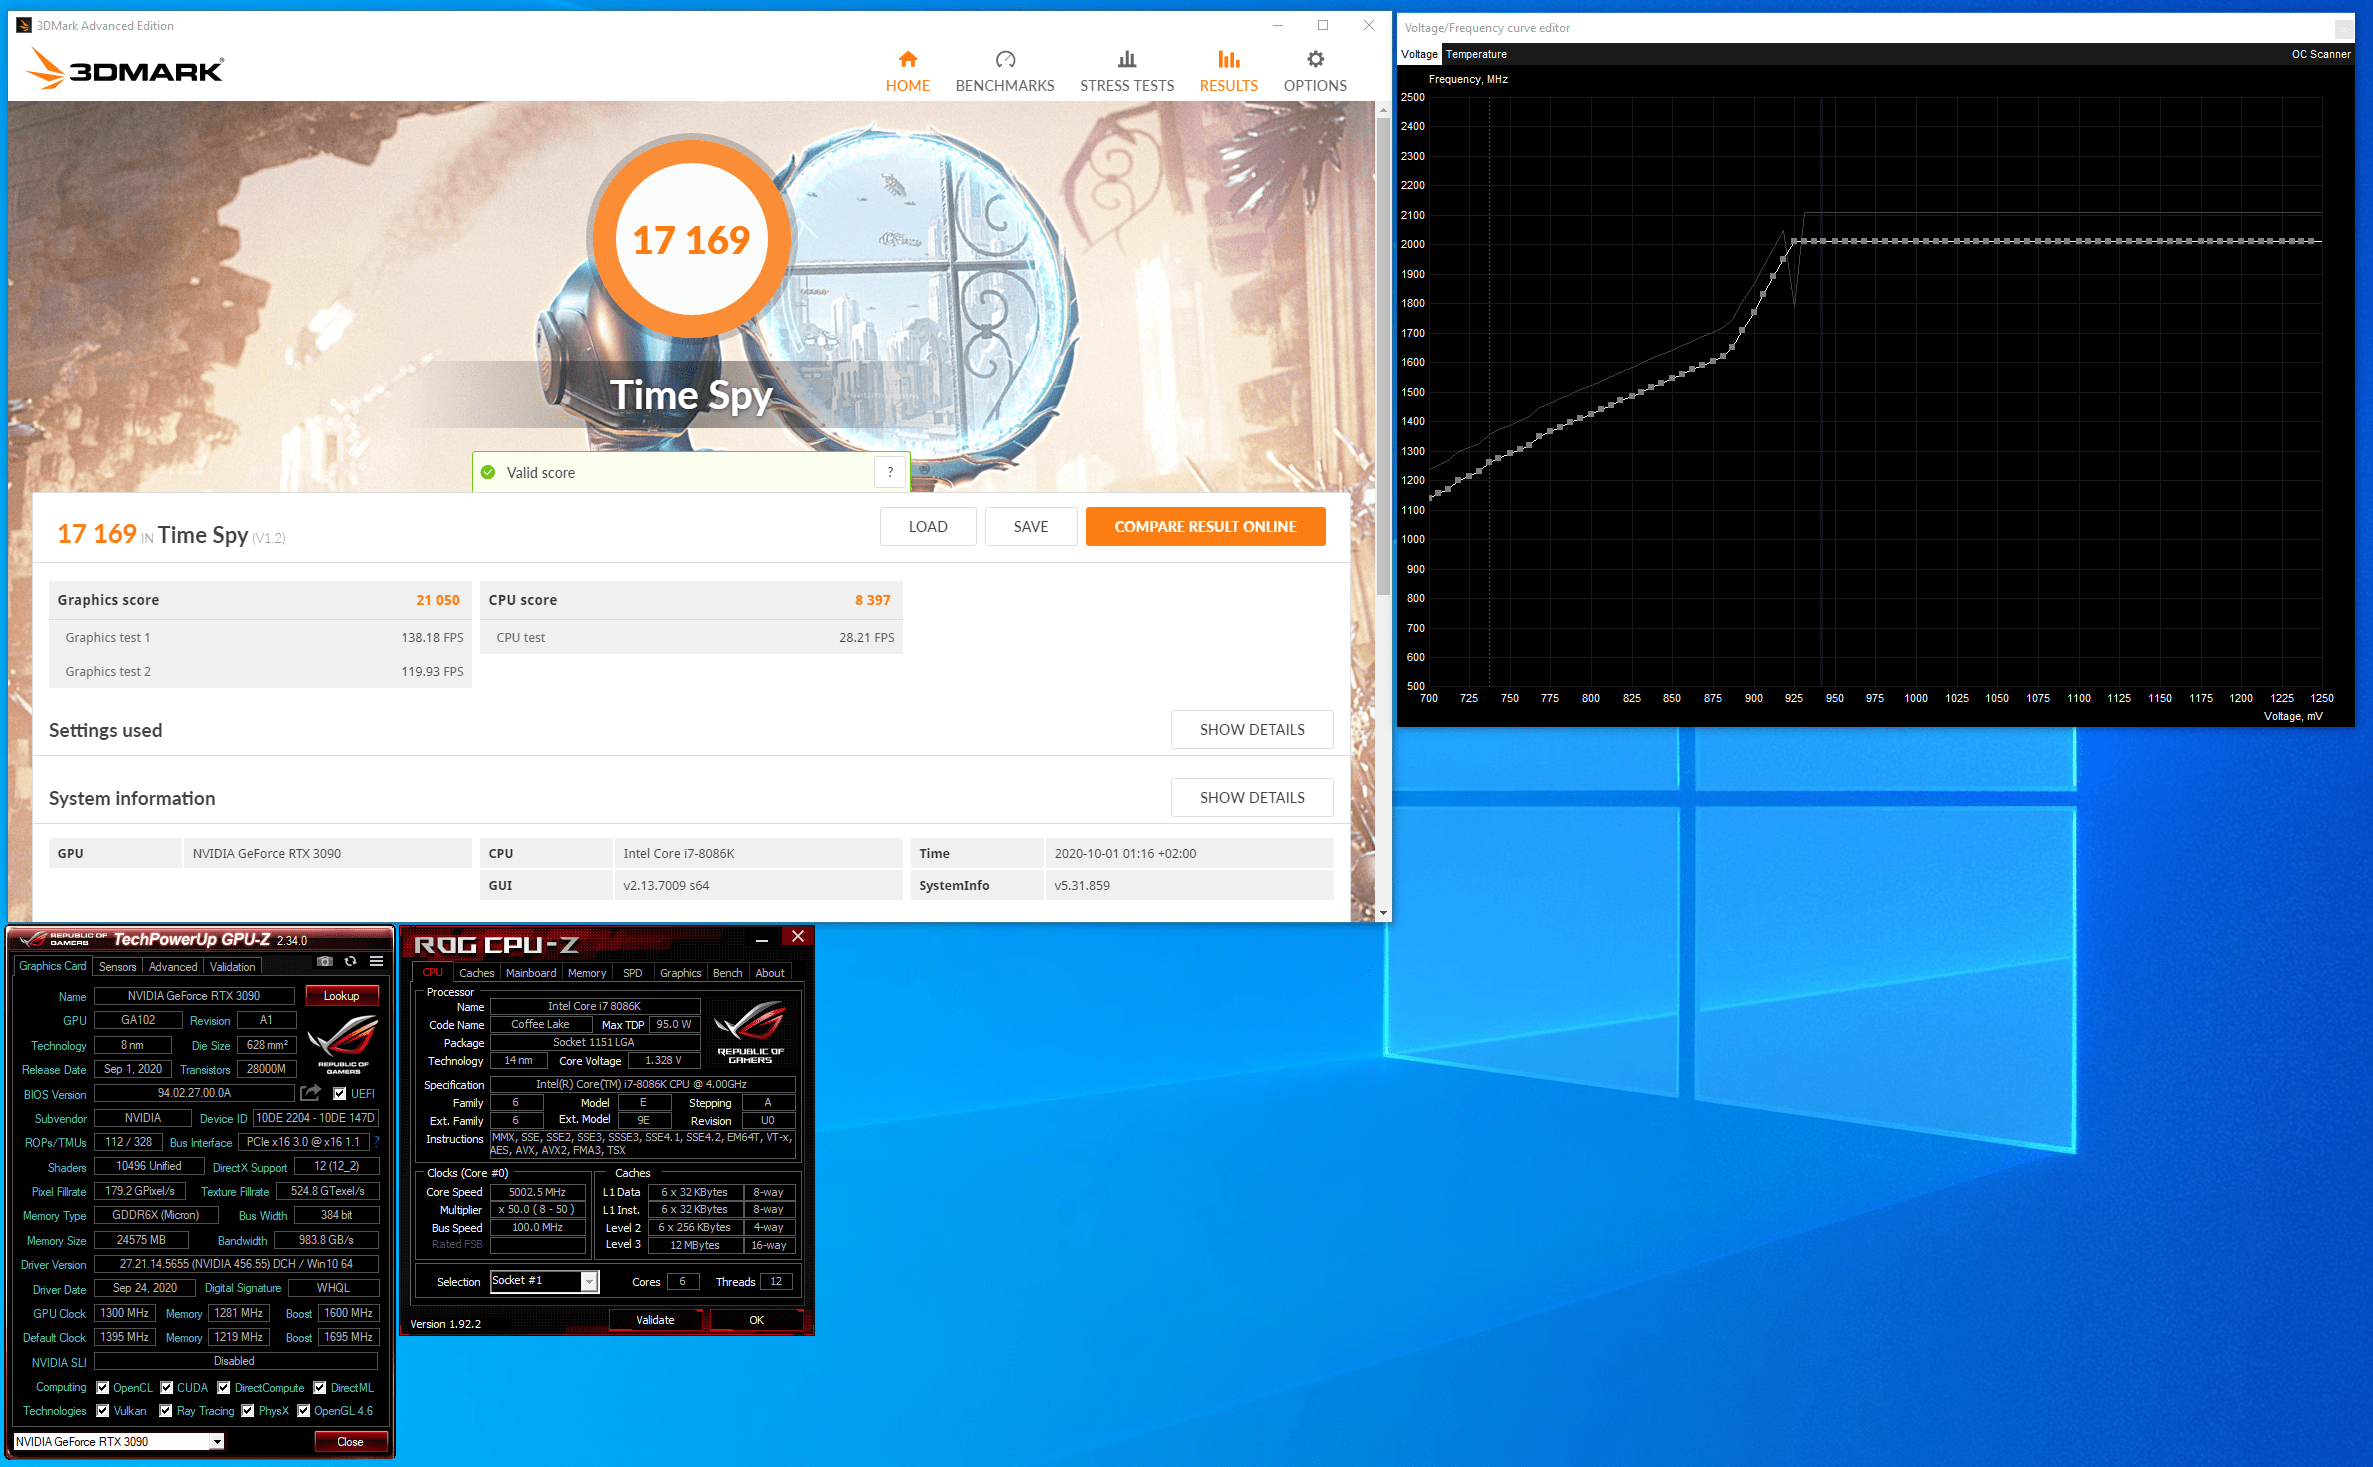This screenshot has width=2373, height=1467.
Task: Click the Core Speed value field in CPU-Z
Action: pyautogui.click(x=537, y=1192)
